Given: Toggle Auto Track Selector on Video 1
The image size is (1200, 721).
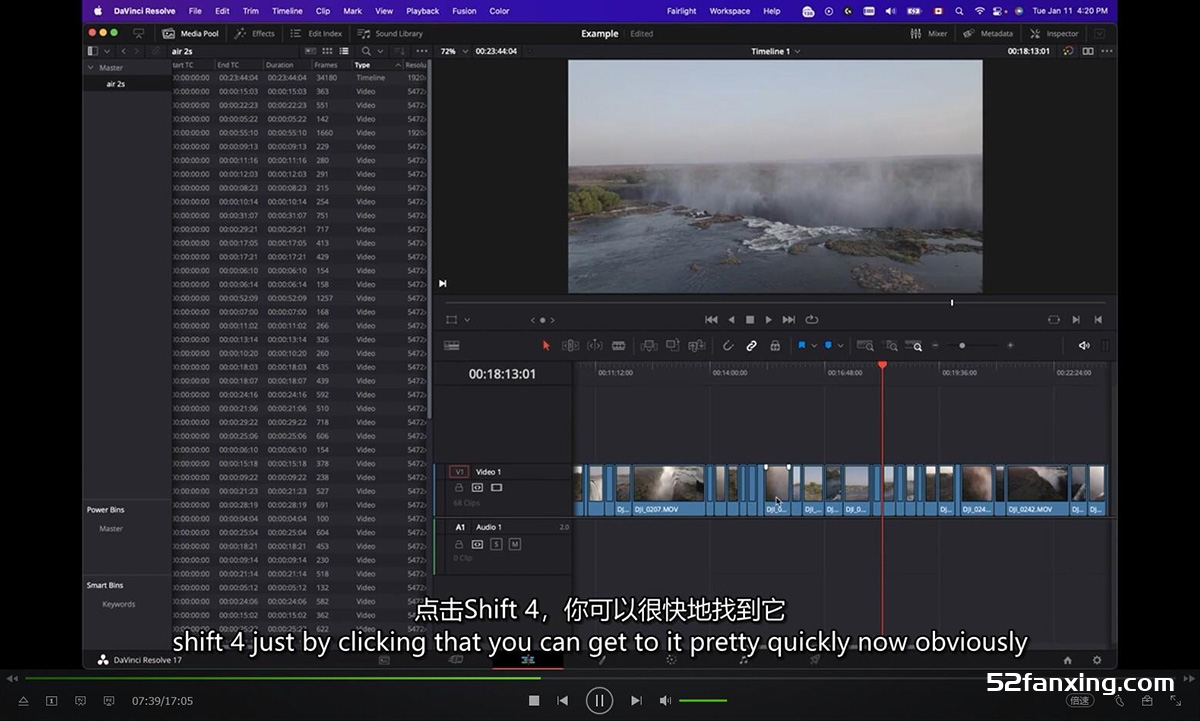Looking at the screenshot, I should (x=477, y=488).
